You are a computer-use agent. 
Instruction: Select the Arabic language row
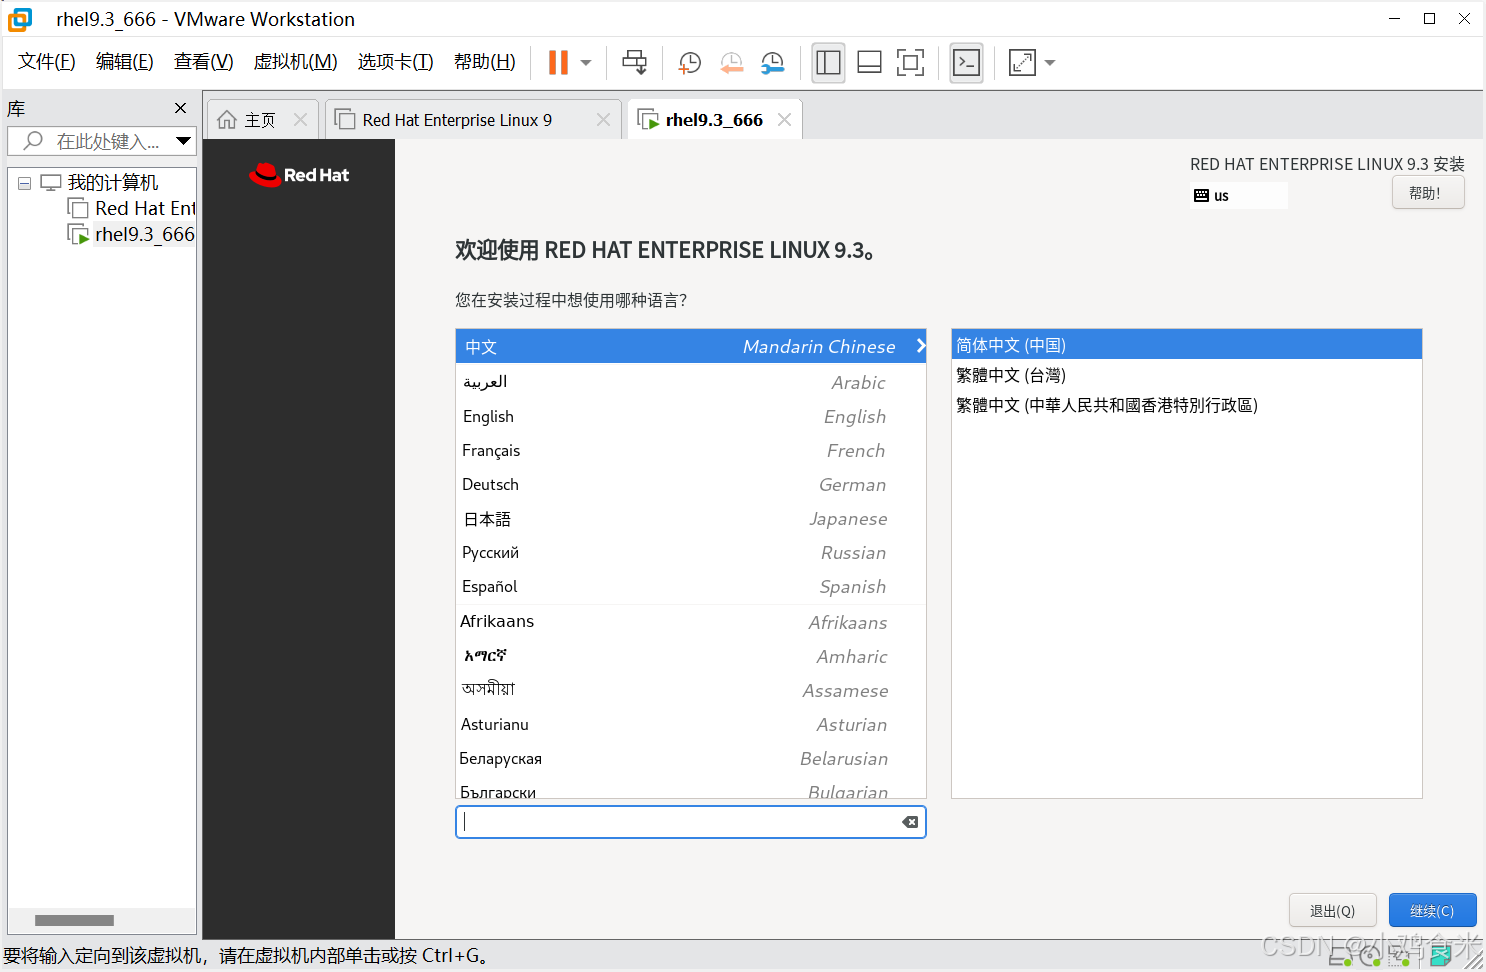[x=691, y=382]
